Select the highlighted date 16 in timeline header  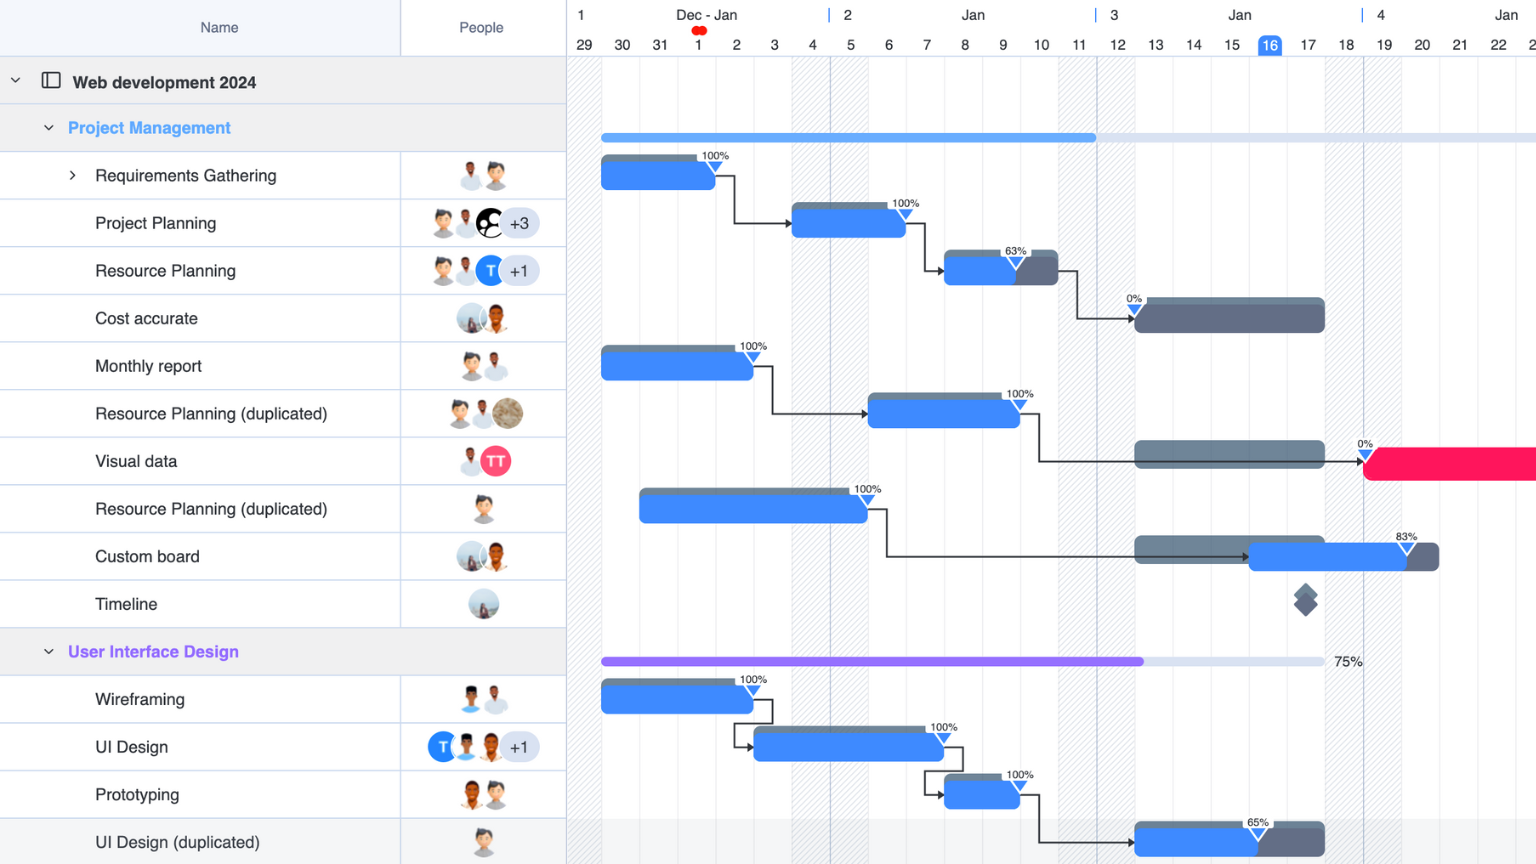(1269, 45)
